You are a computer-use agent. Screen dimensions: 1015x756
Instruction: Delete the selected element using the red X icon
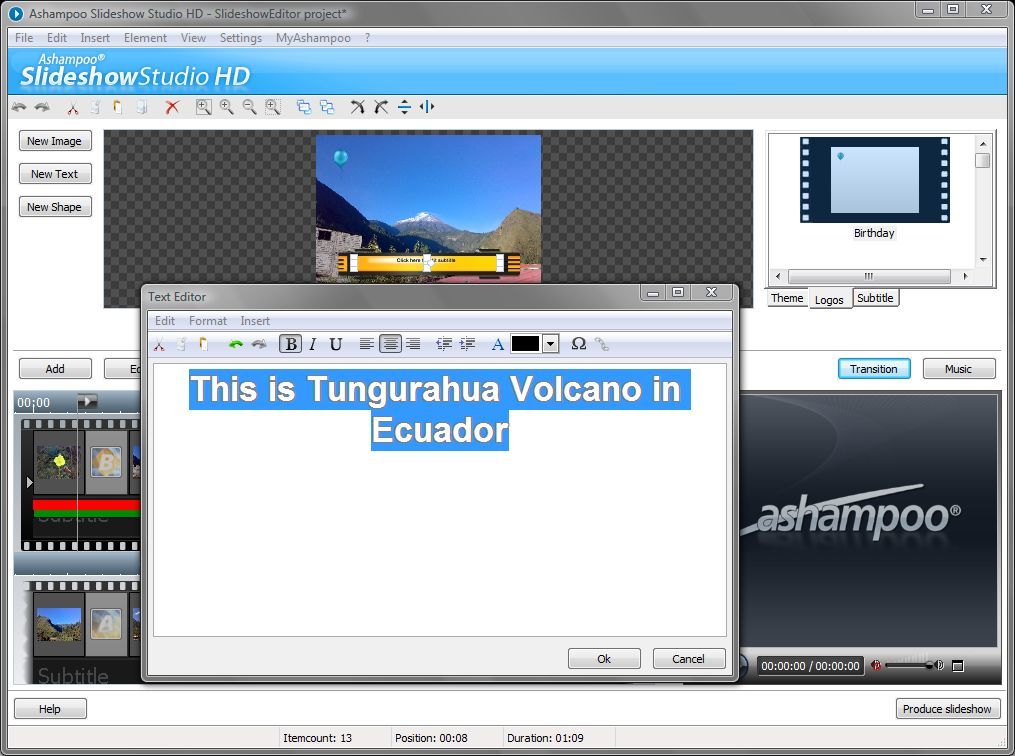[172, 107]
